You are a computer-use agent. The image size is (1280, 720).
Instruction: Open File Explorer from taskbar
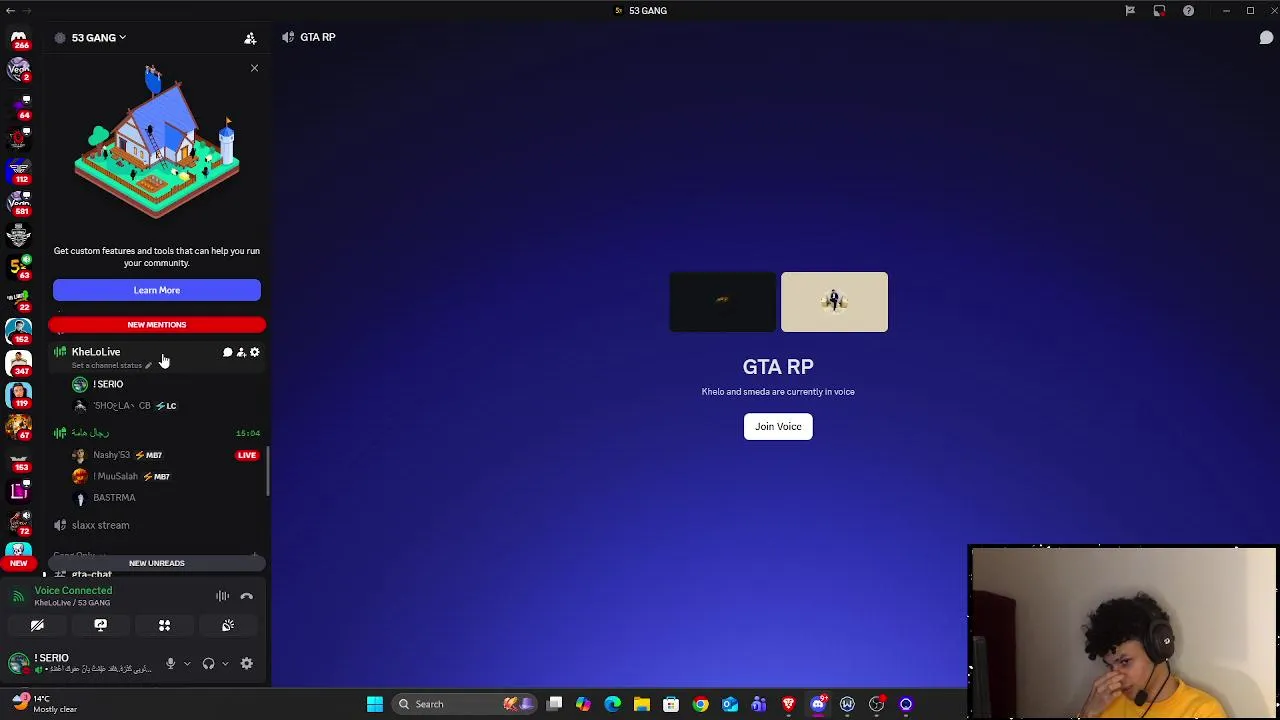642,704
